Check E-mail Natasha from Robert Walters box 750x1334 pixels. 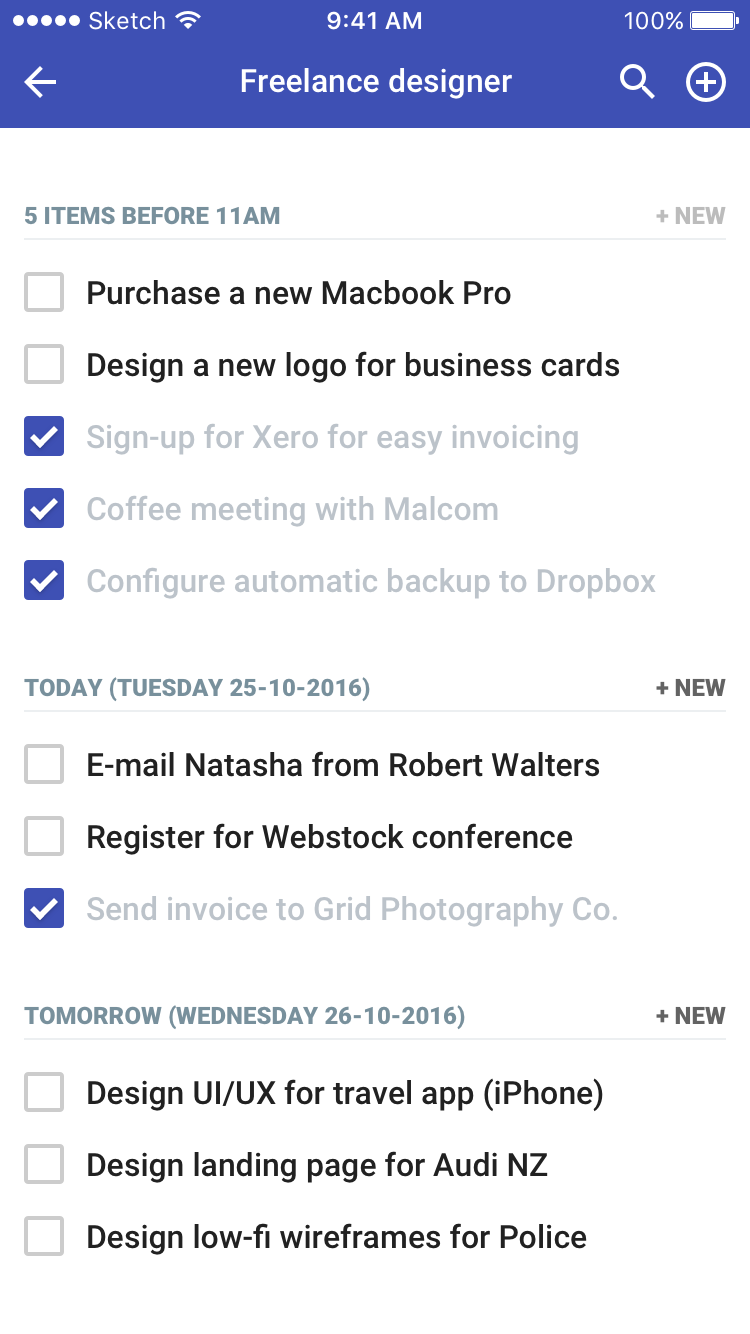(44, 765)
